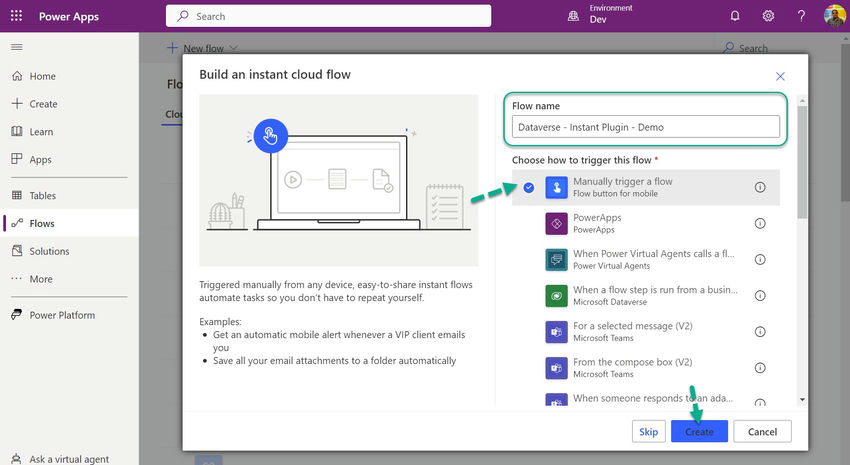Click the PowerApps trigger icon

point(556,223)
